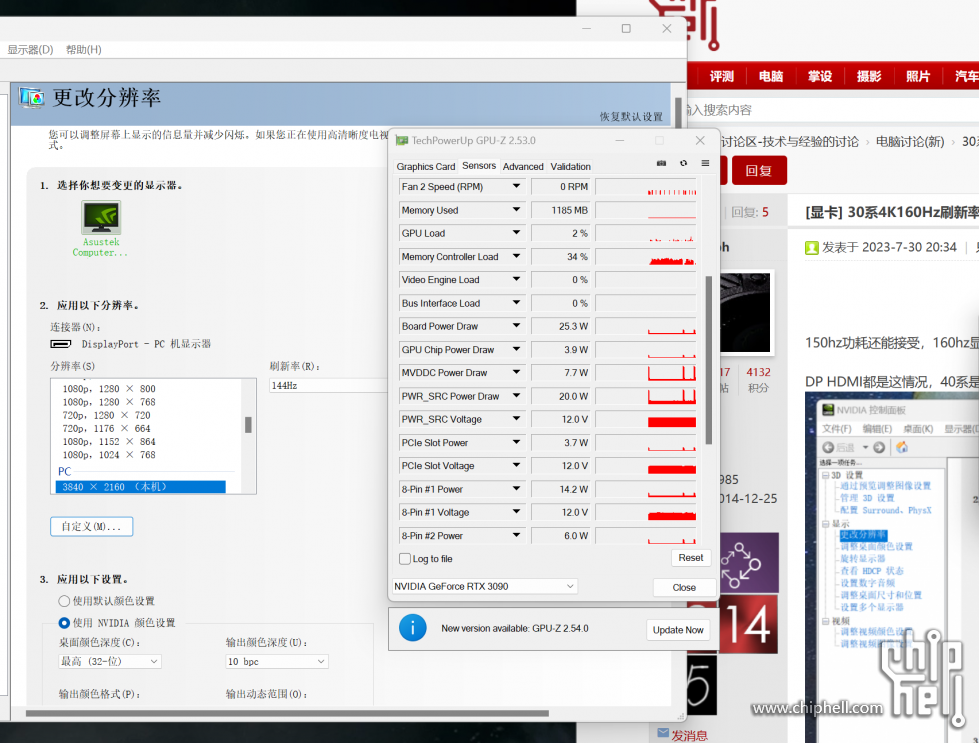979x743 pixels.
Task: Click the Reset button in GPU-Z
Action: 691,558
